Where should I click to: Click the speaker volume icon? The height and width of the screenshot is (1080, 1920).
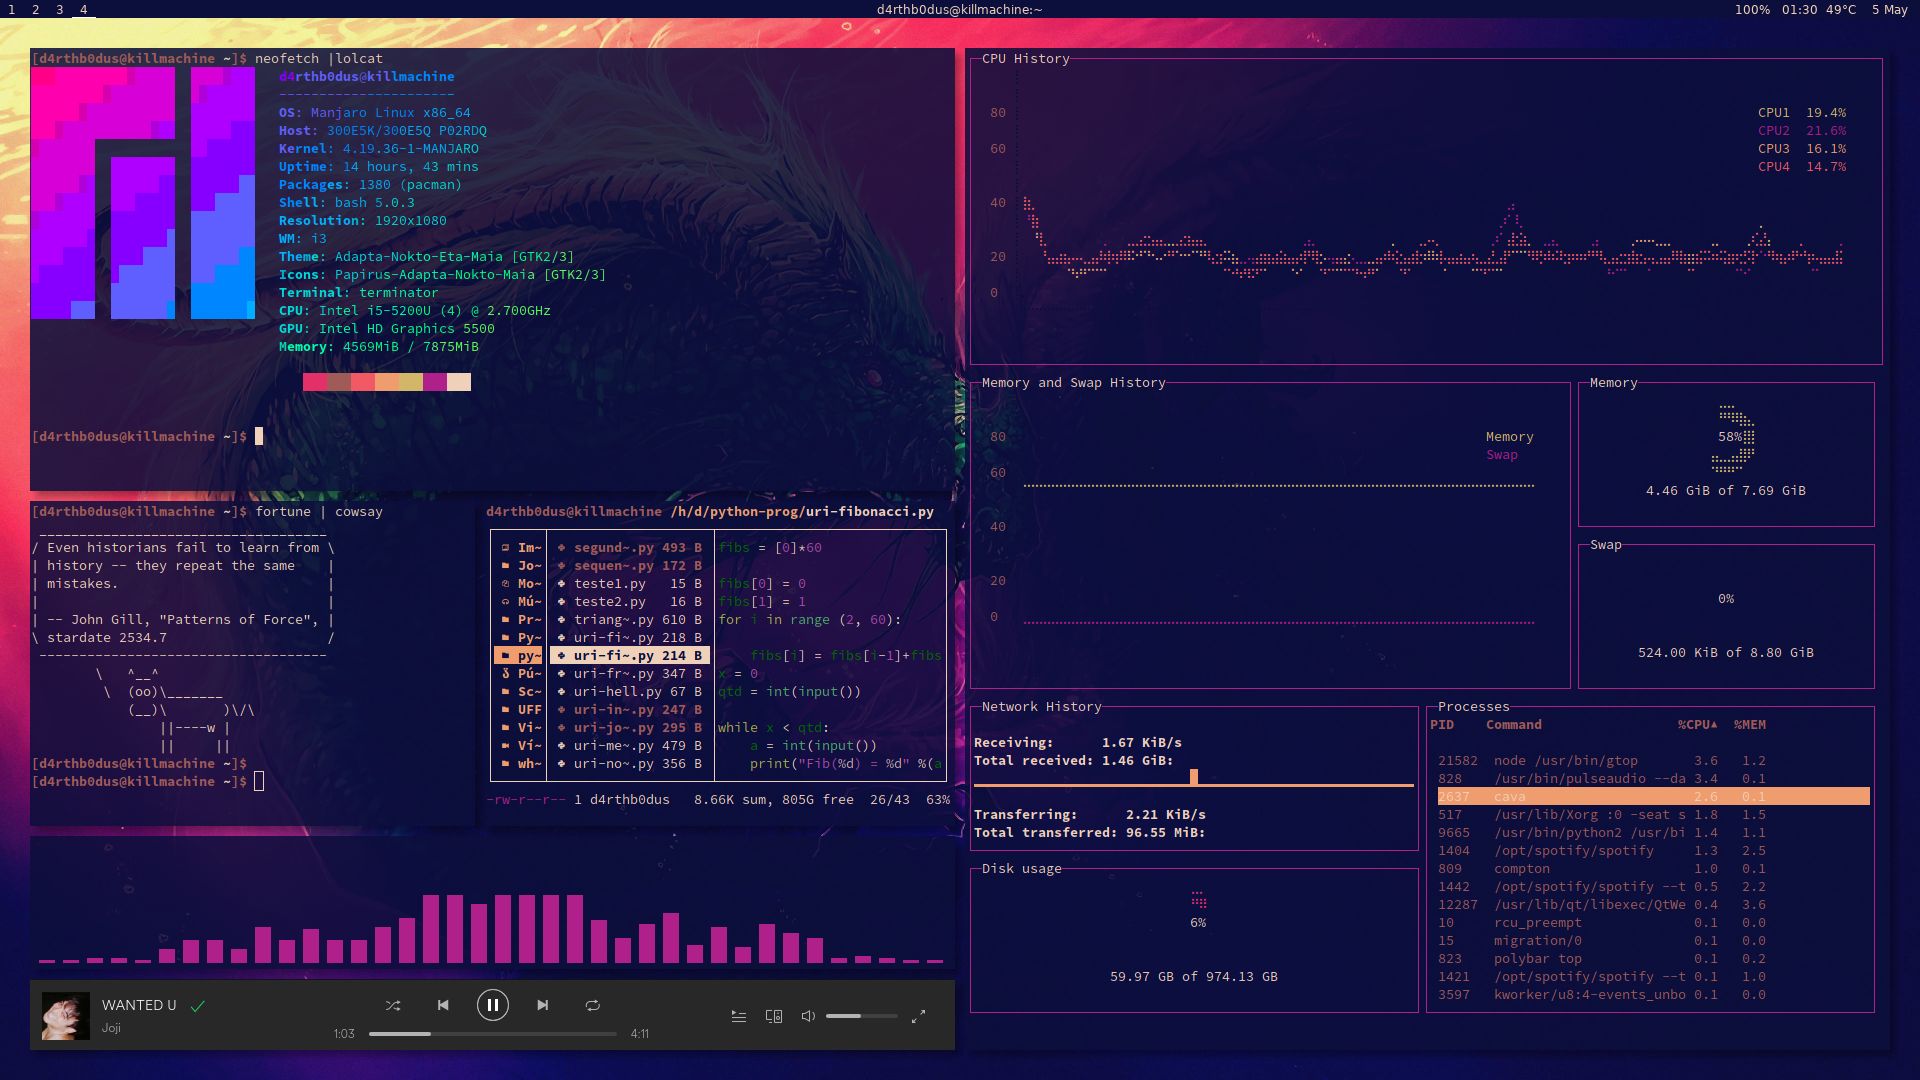click(x=807, y=1016)
